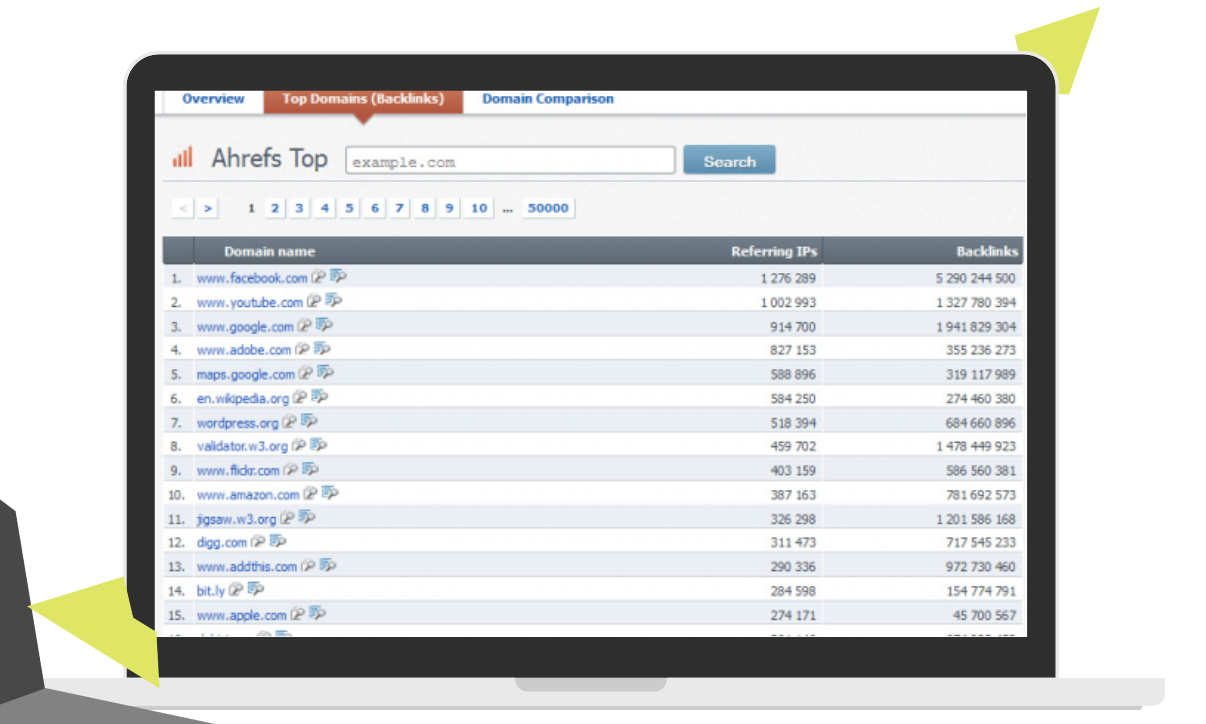The width and height of the screenshot is (1206, 724).
Task: Click the blue list-search icon beside www.facebook.com
Action: click(338, 277)
